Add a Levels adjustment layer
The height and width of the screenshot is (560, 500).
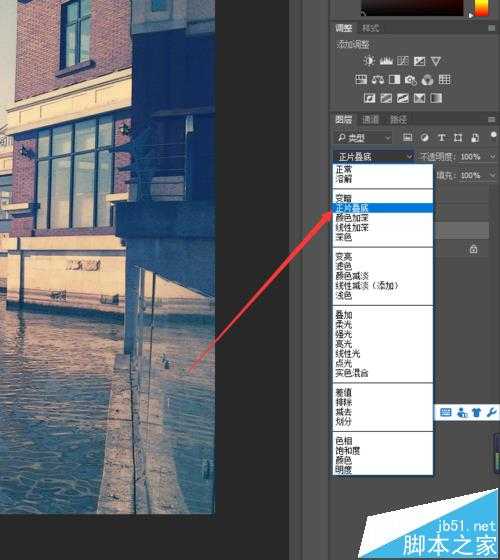click(x=386, y=61)
